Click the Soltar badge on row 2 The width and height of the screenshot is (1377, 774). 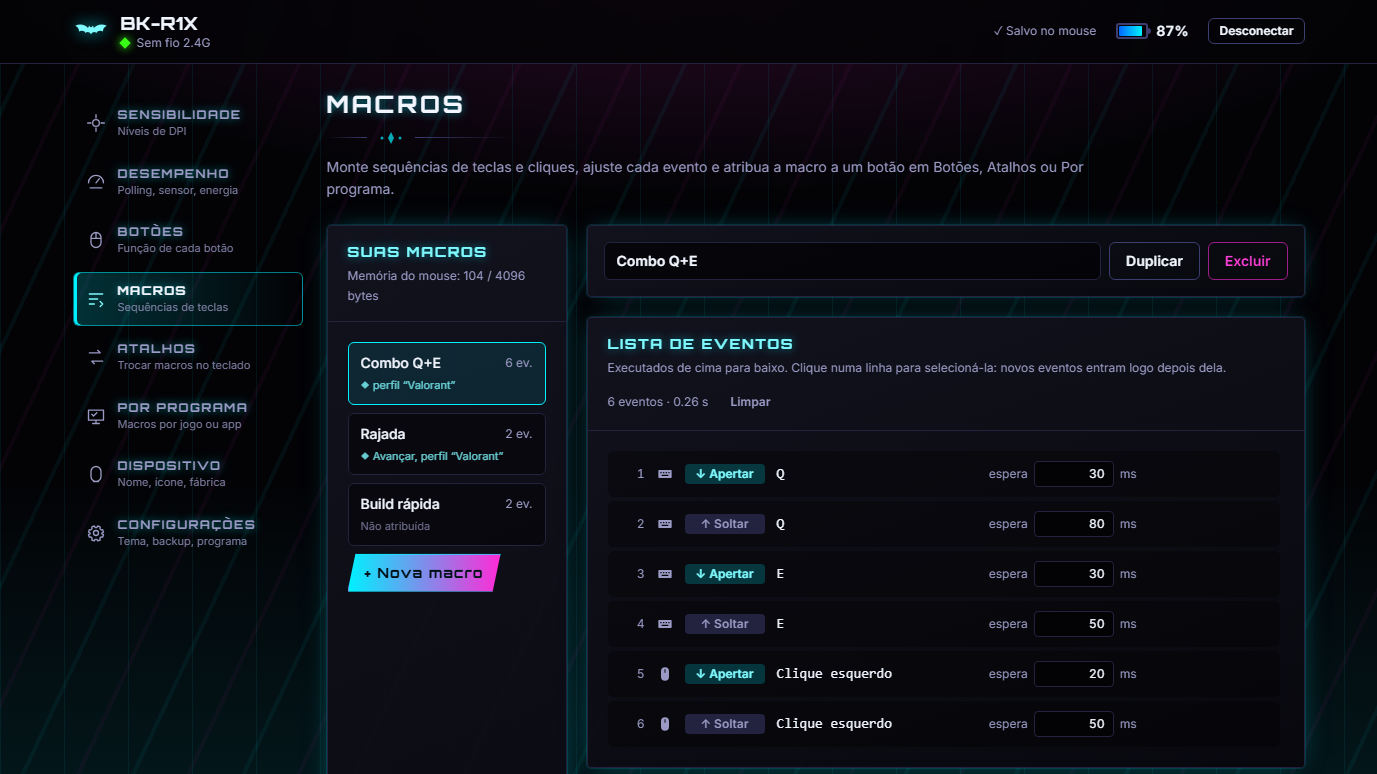[725, 524]
